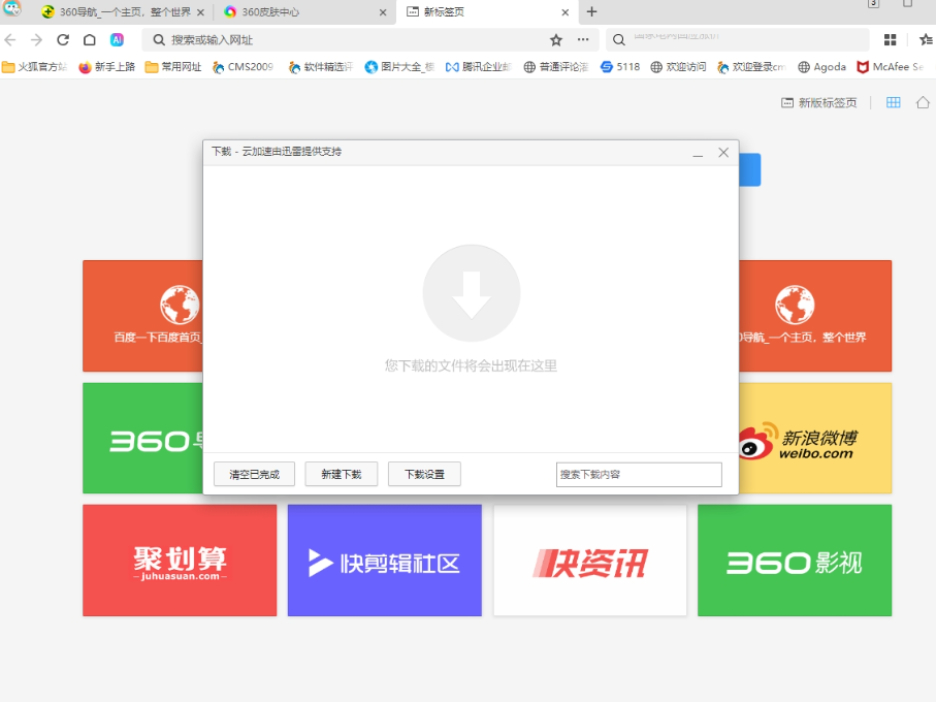Image resolution: width=936 pixels, height=702 pixels.
Task: Open the address bar more options
Action: (583, 40)
